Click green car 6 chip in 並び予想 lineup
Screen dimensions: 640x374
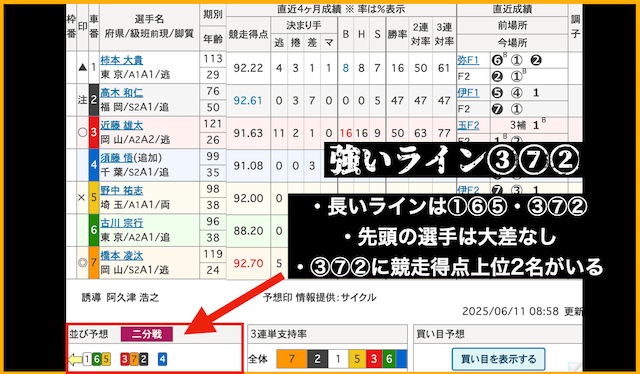[x=97, y=359]
